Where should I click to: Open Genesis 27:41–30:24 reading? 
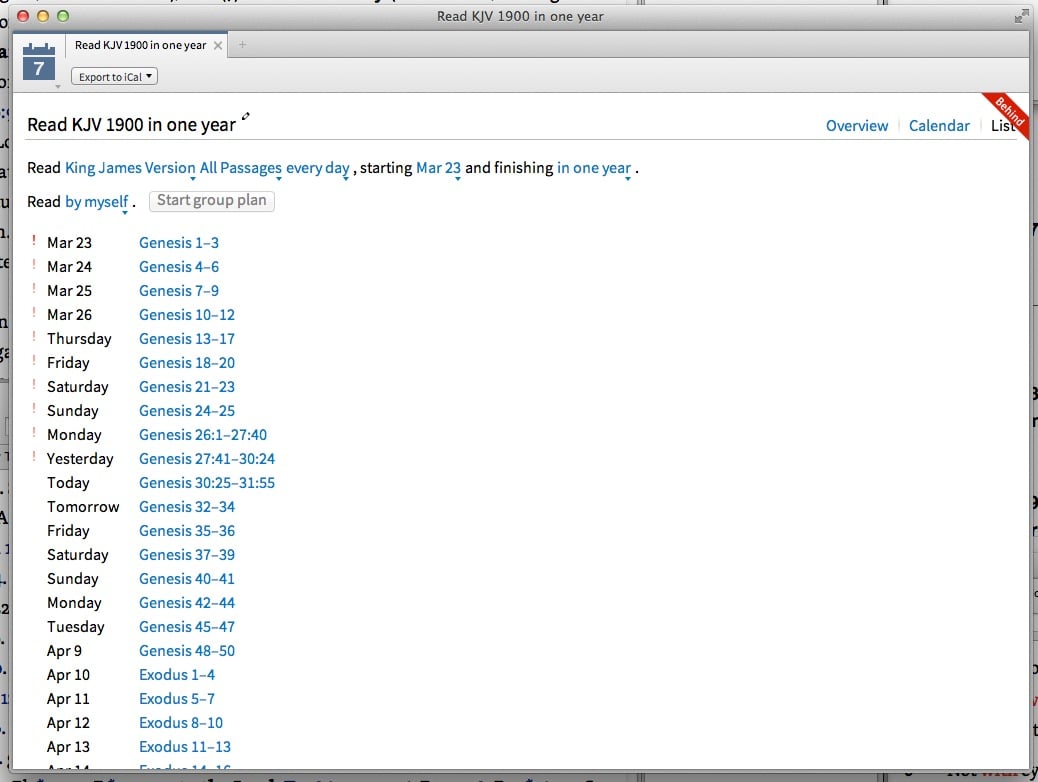(207, 459)
